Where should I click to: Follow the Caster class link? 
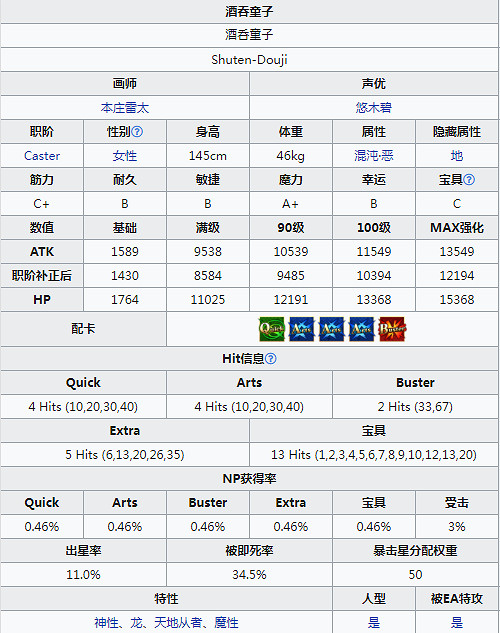pyautogui.click(x=42, y=156)
